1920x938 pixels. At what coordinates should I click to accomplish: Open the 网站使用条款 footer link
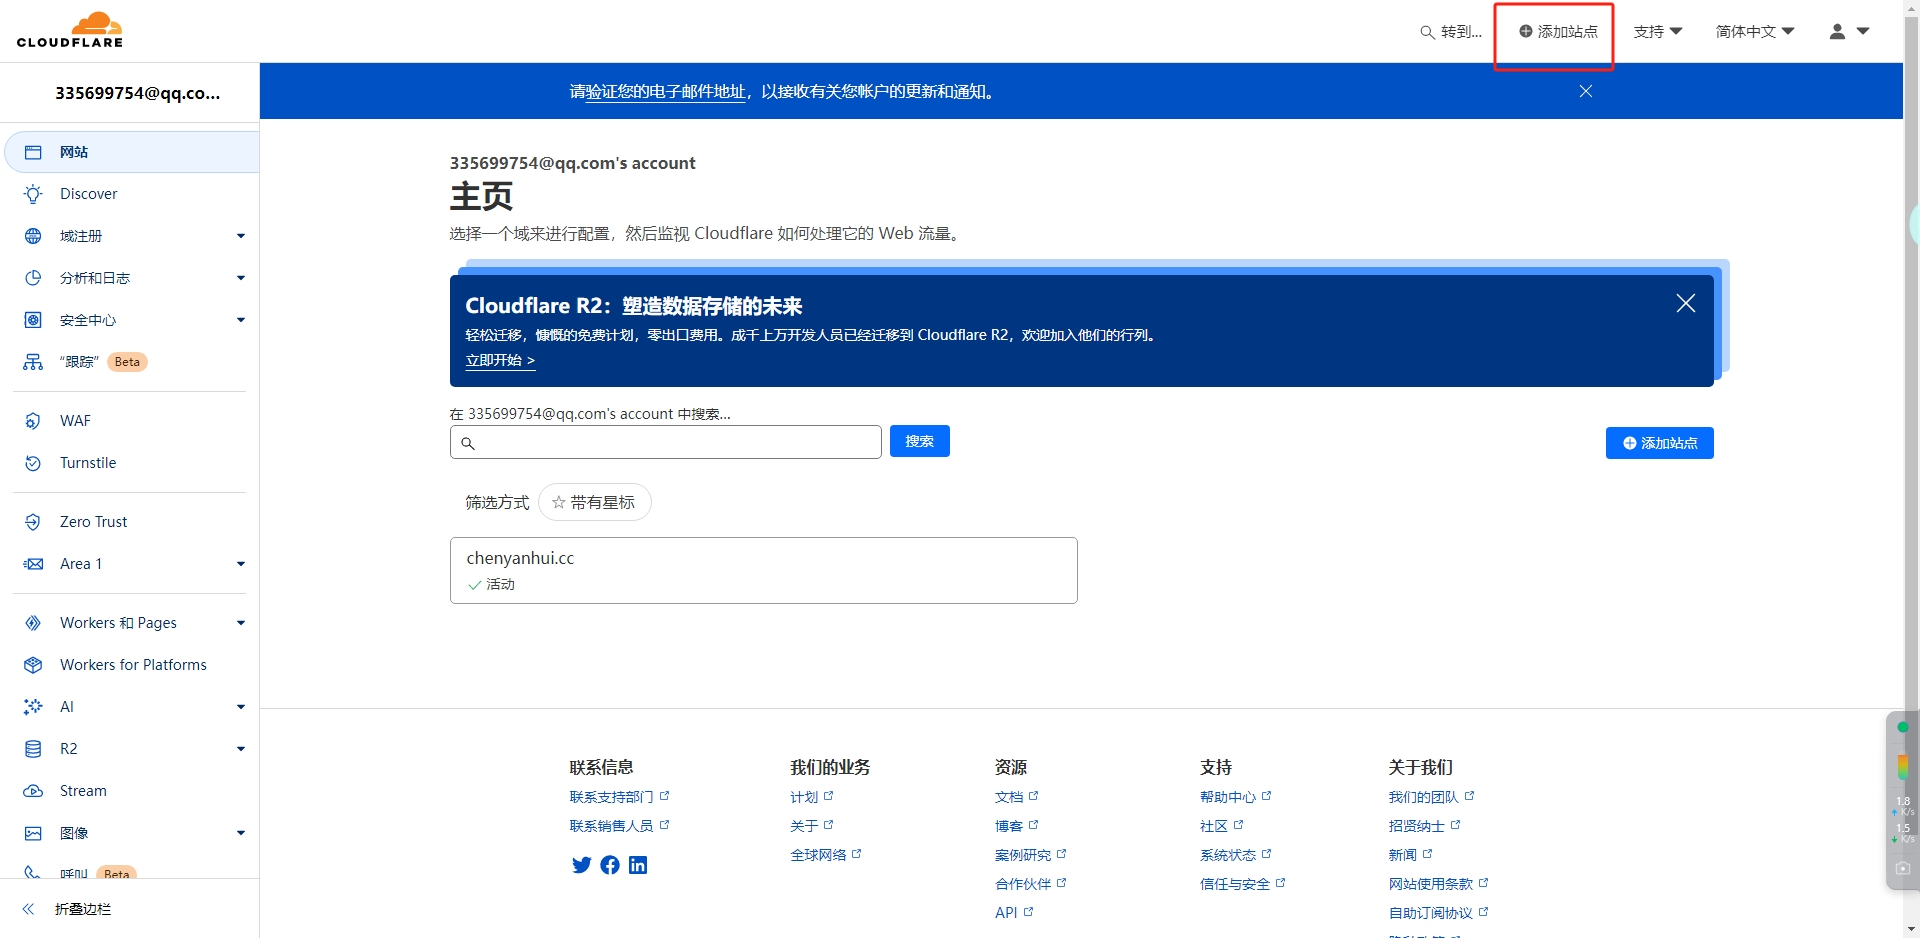click(1439, 884)
